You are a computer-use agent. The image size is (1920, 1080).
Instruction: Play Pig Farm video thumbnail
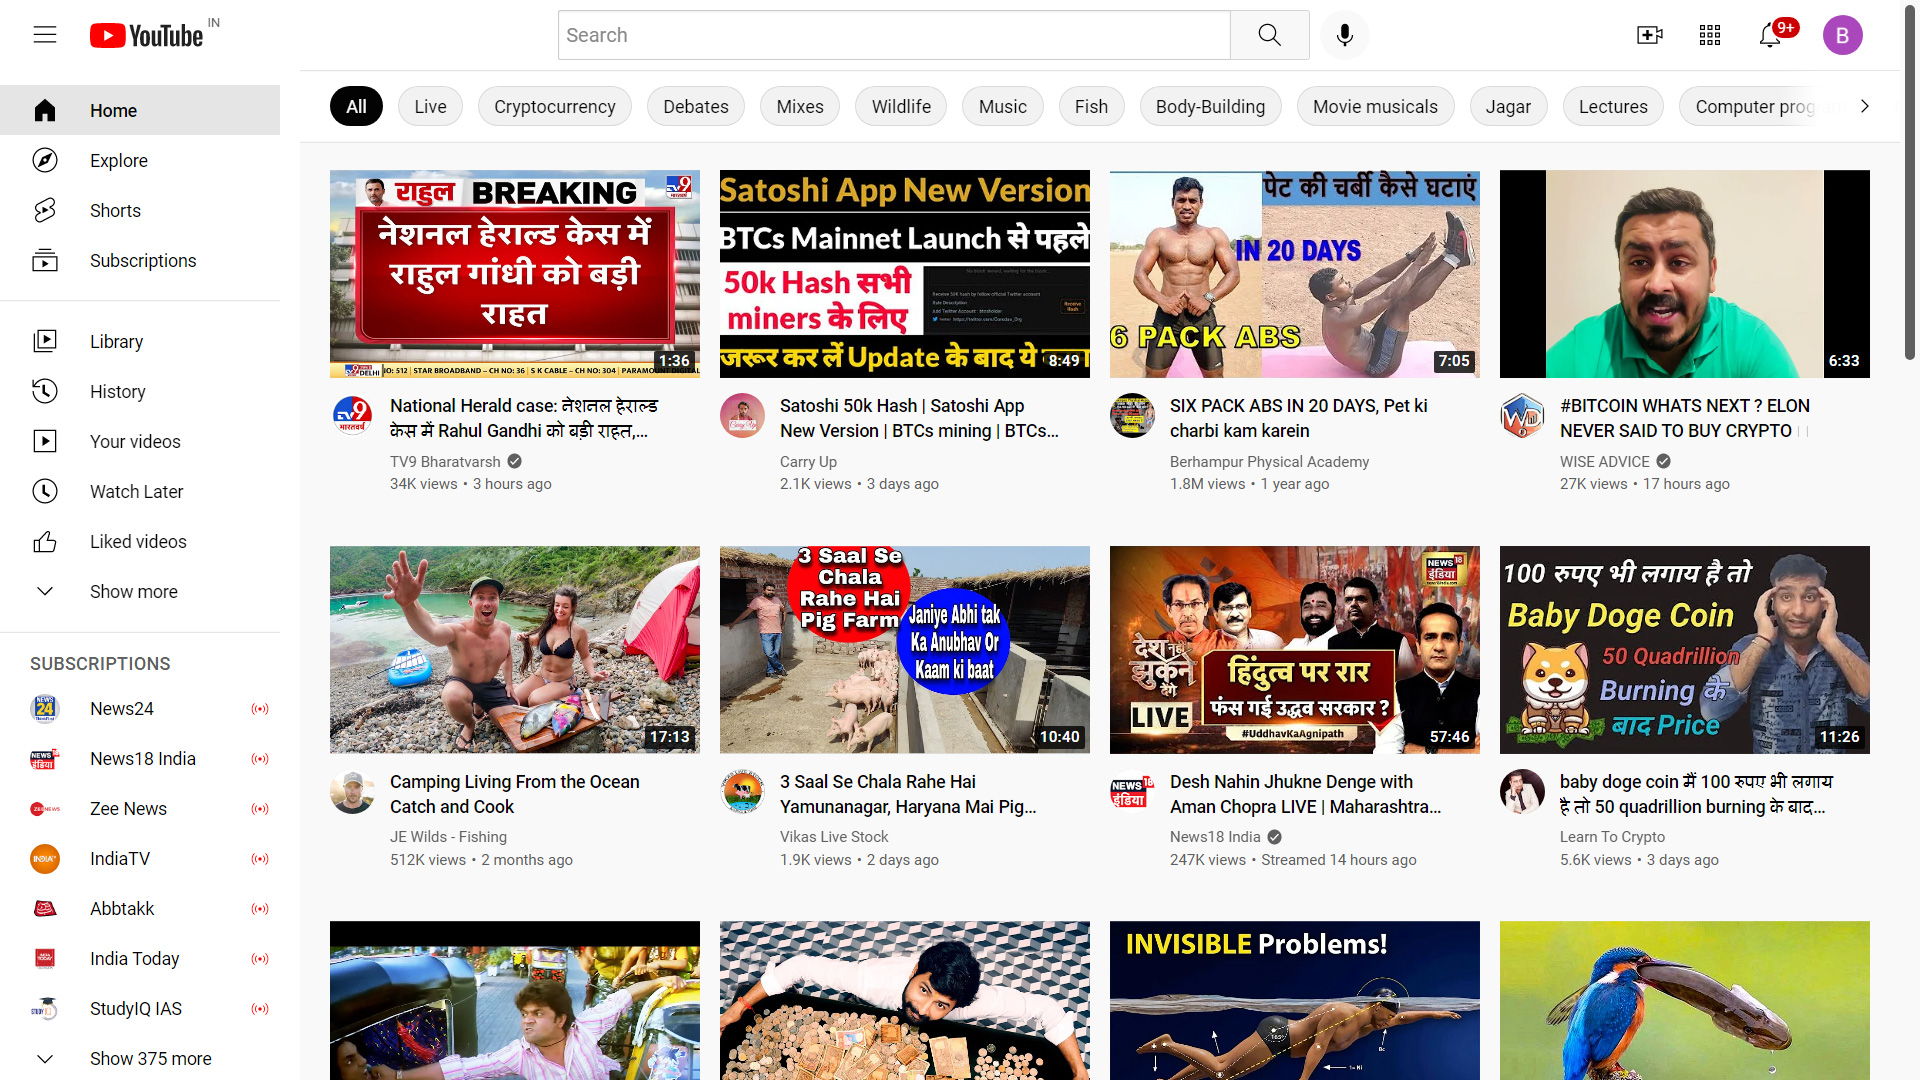[905, 649]
